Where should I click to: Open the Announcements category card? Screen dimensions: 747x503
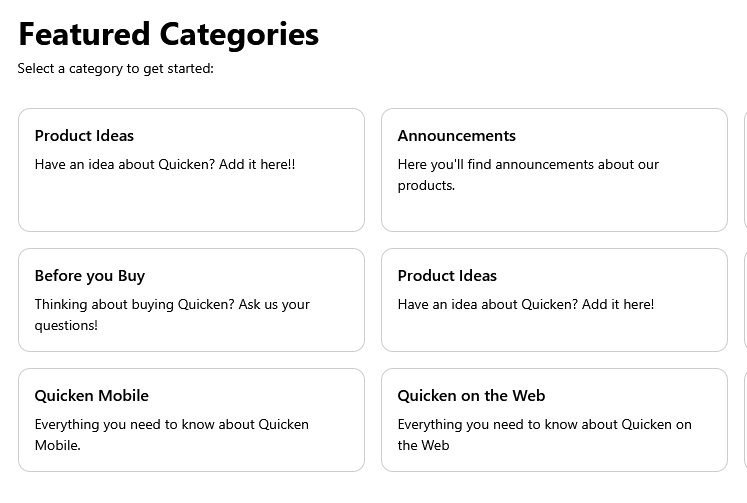click(x=553, y=170)
